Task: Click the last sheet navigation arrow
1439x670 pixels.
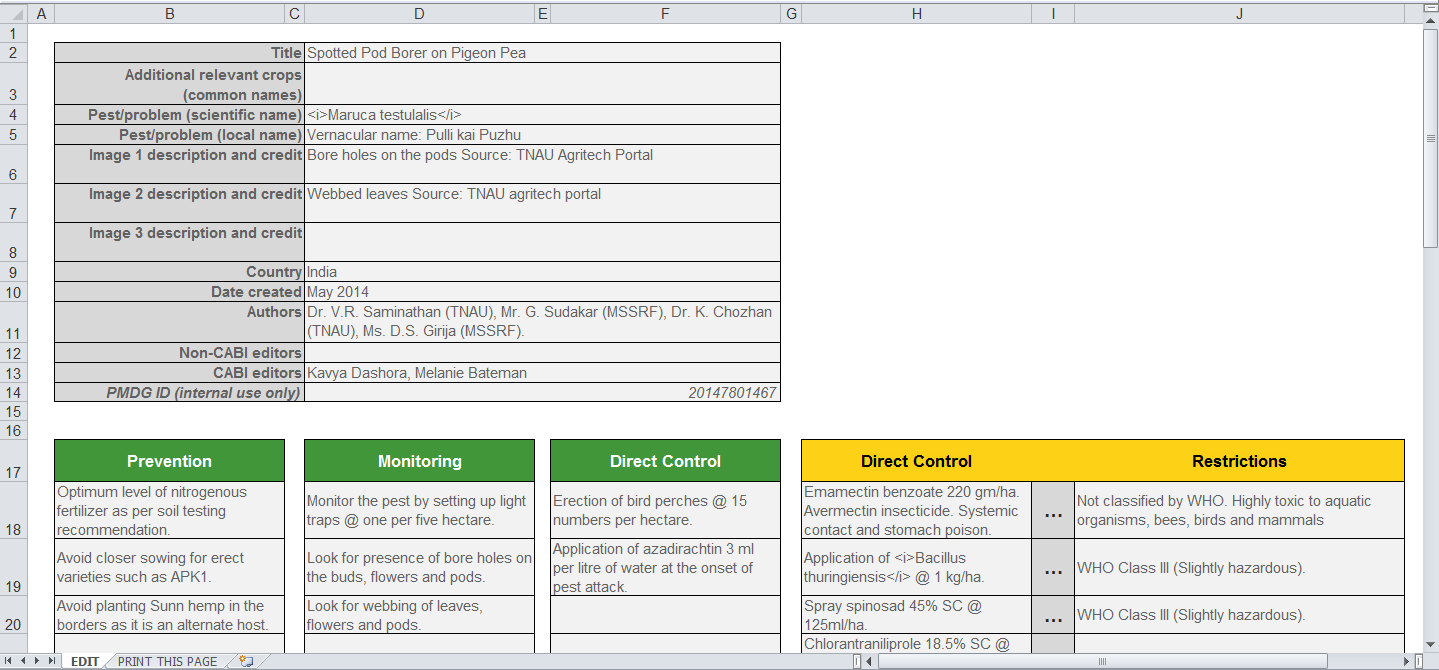Action: point(52,661)
